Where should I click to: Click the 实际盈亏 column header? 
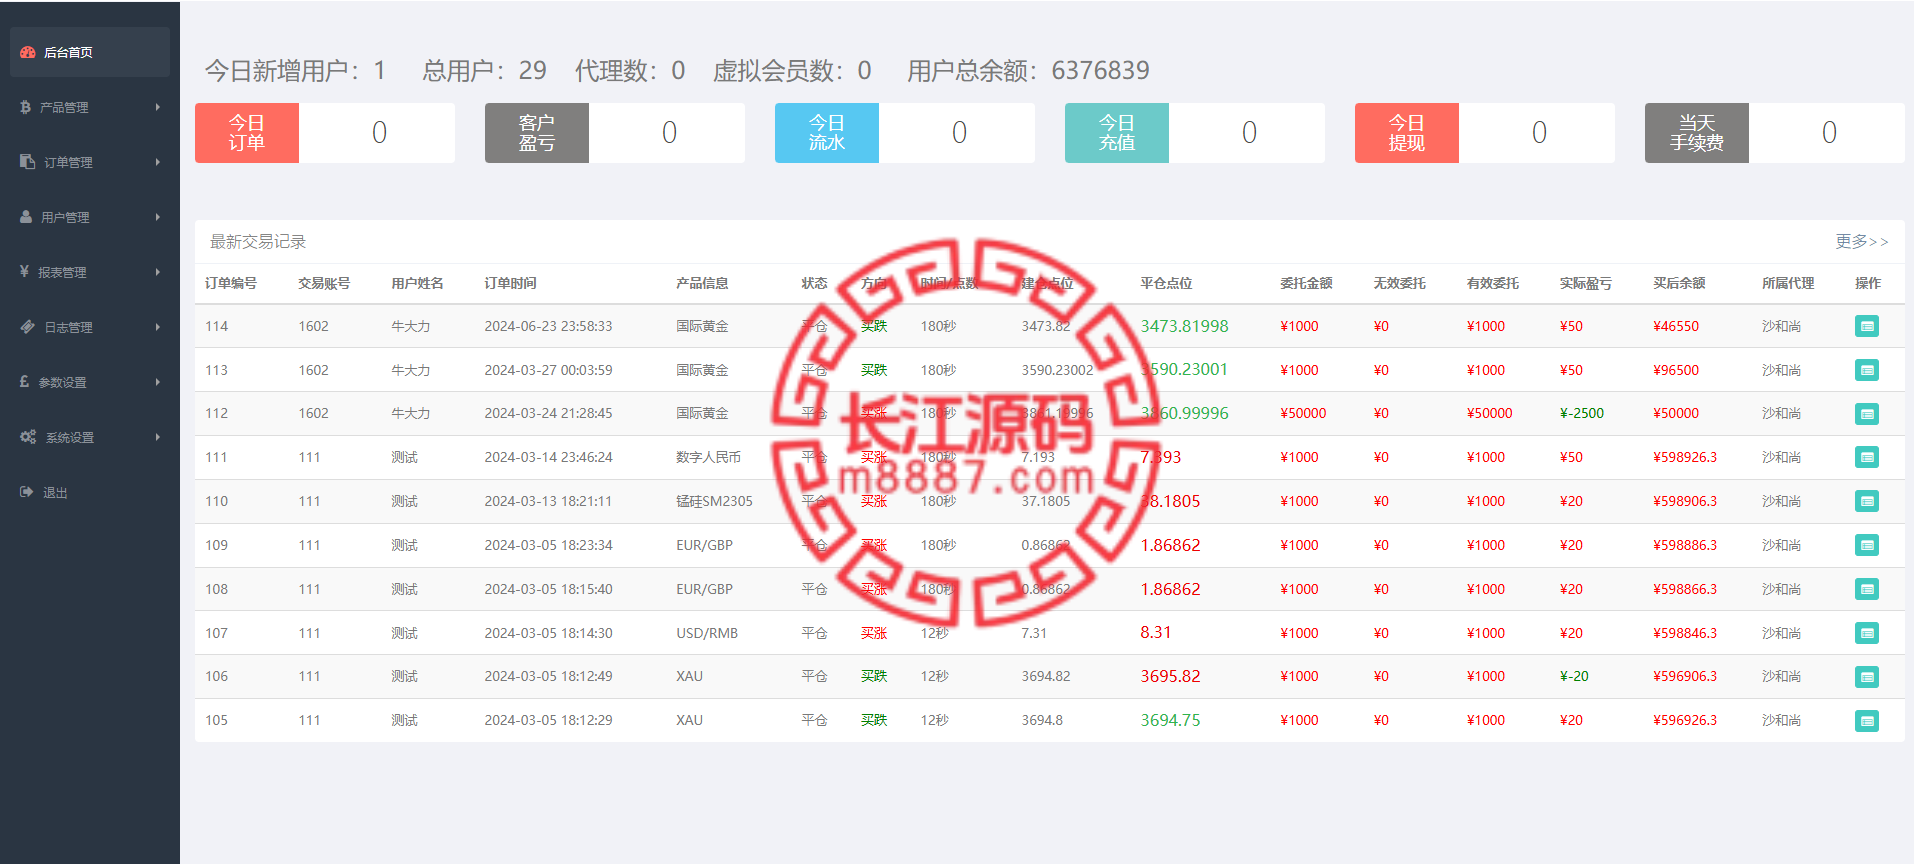point(1585,283)
